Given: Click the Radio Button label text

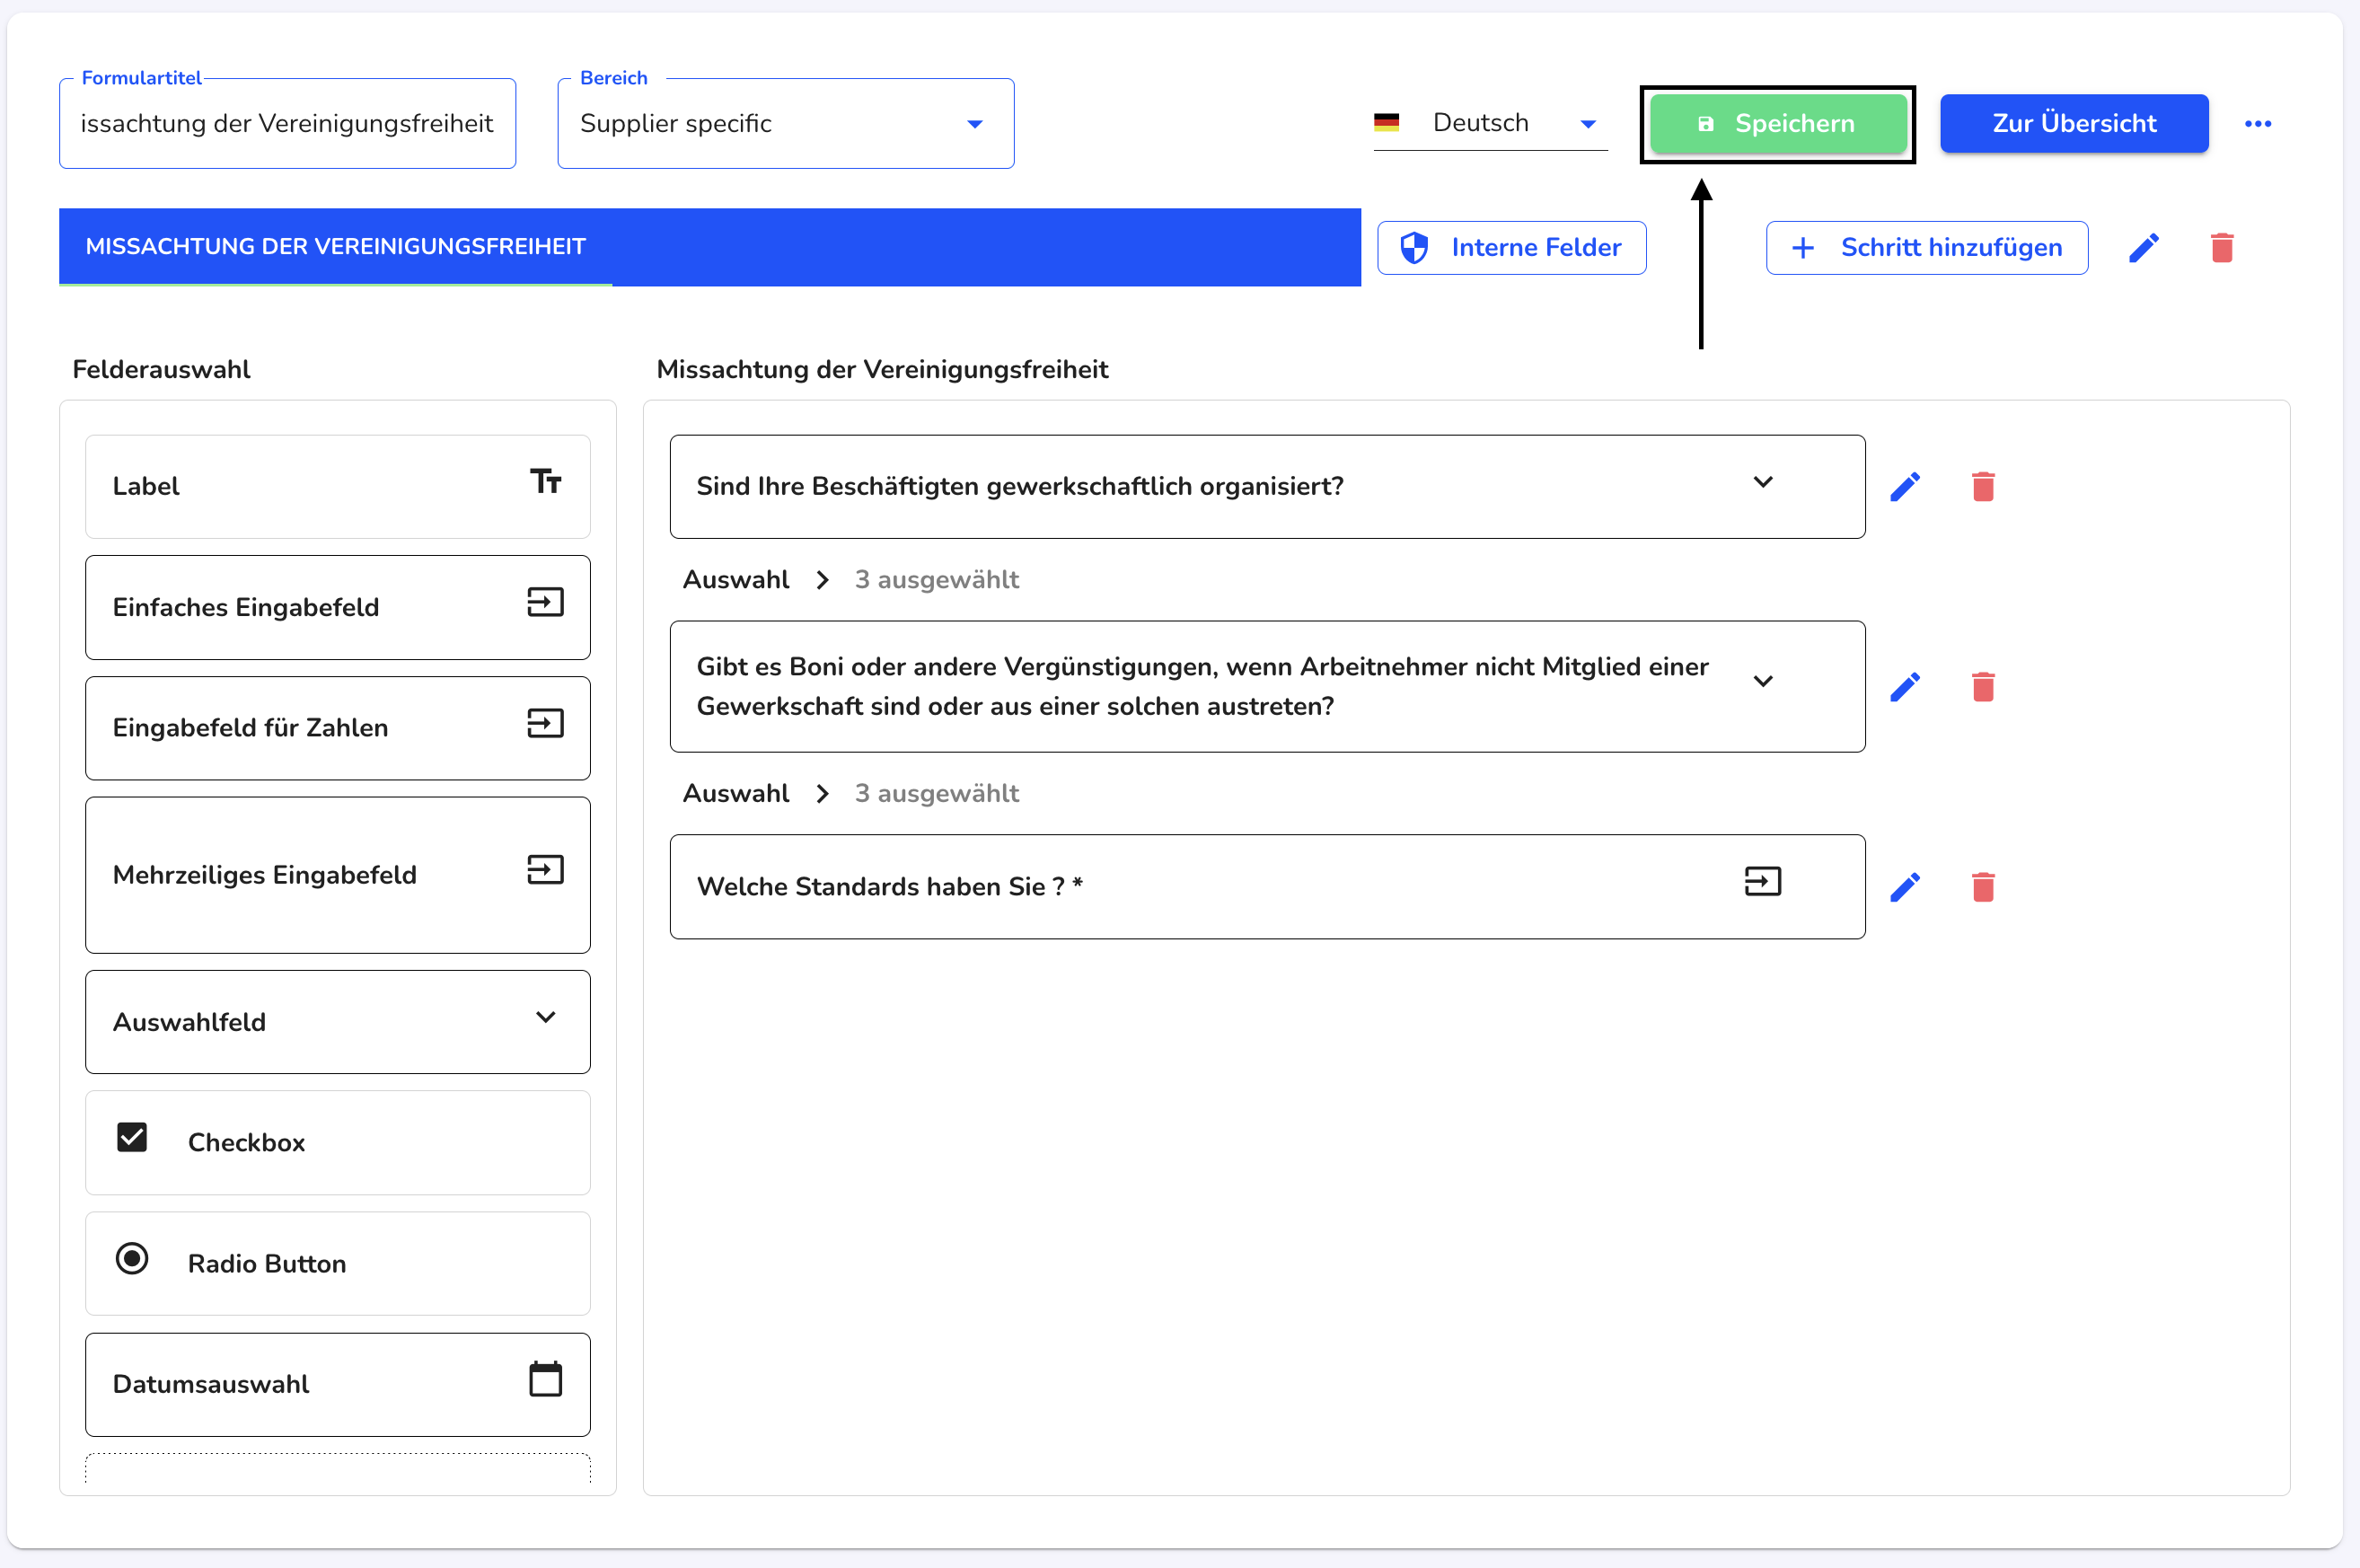Looking at the screenshot, I should tap(267, 1264).
